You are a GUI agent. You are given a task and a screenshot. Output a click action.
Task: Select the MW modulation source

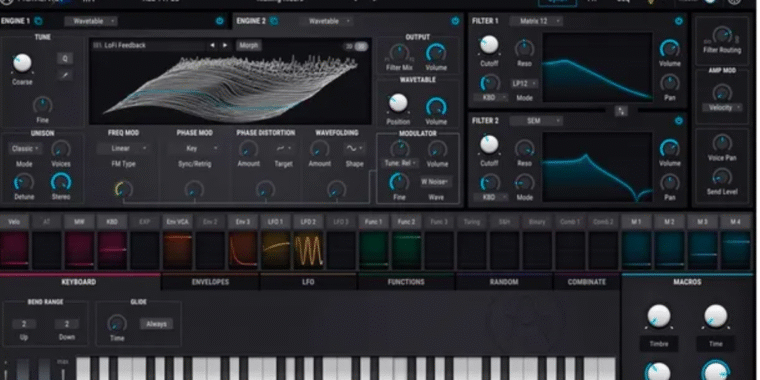(79, 222)
